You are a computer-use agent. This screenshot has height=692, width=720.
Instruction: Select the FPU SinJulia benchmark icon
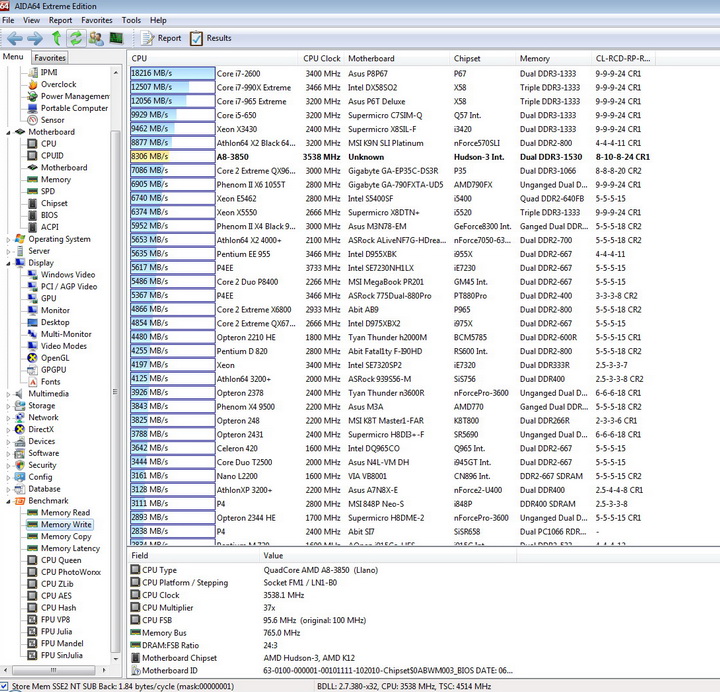point(33,655)
